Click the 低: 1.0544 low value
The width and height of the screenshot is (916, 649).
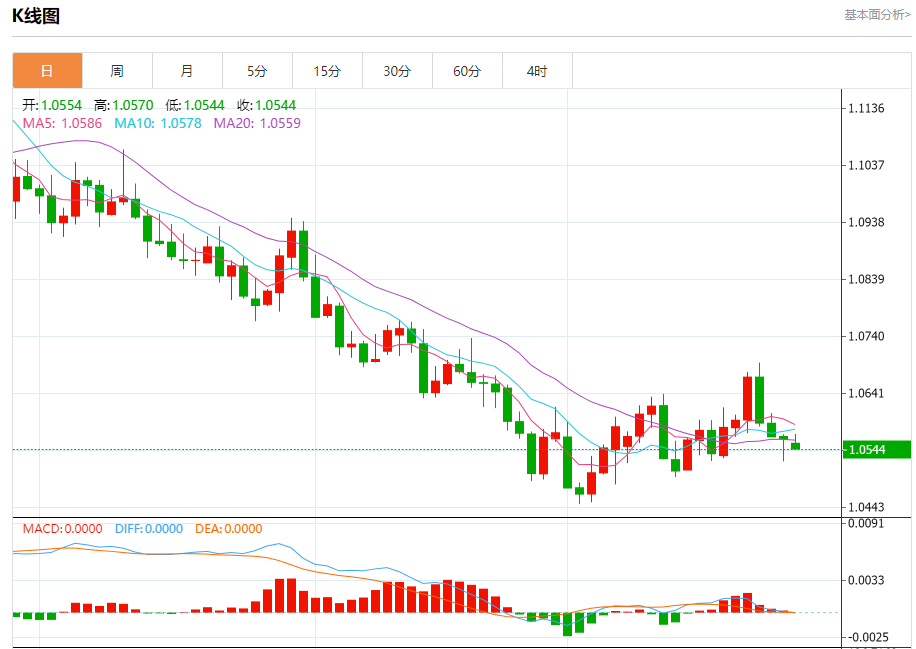(x=195, y=105)
